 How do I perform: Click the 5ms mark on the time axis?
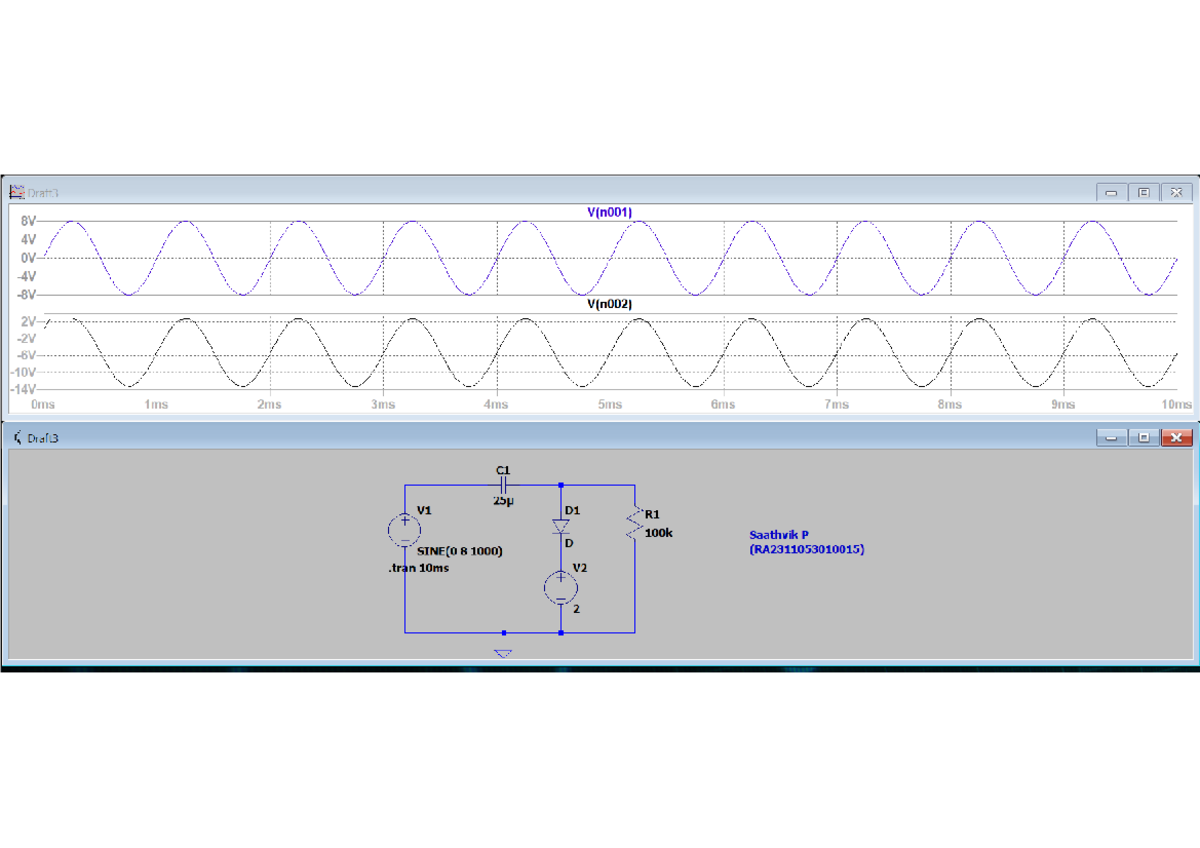tap(609, 405)
